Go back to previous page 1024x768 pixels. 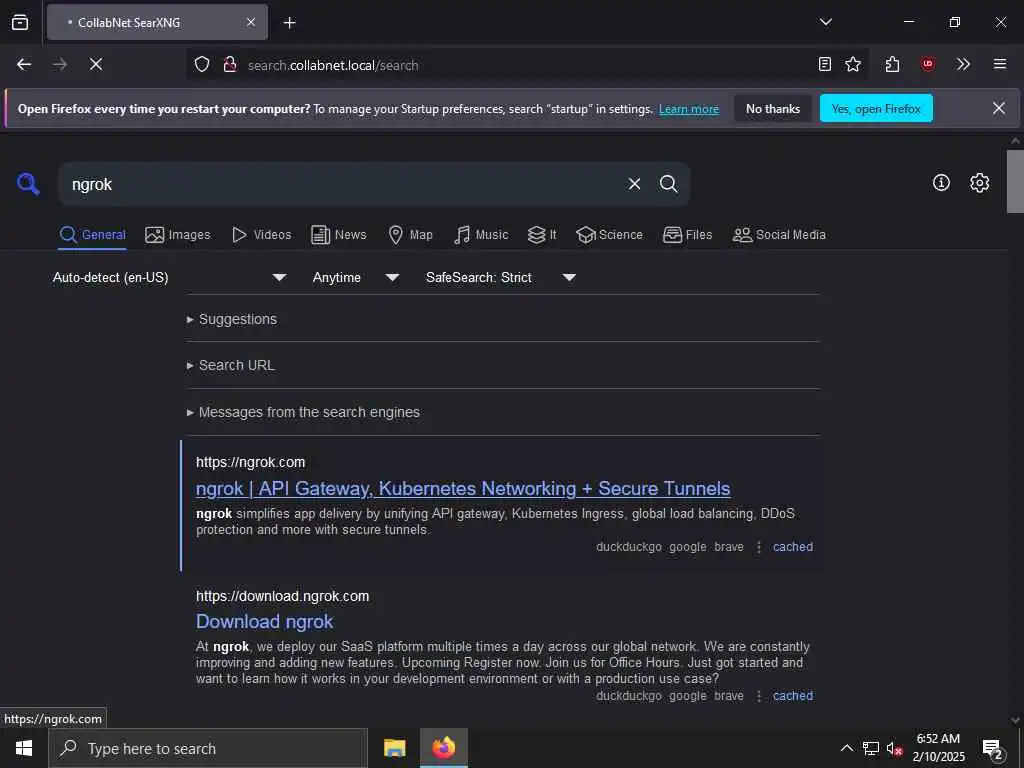[x=24, y=64]
